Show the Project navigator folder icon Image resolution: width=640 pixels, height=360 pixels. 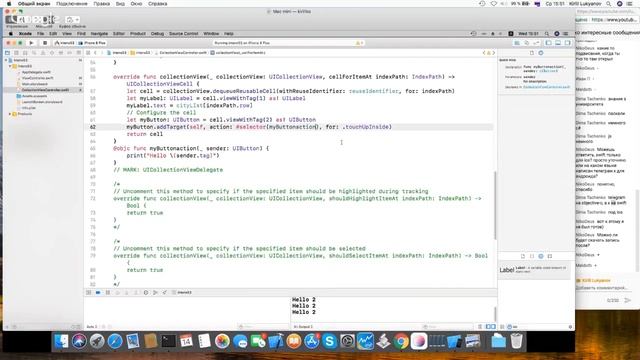click(x=7, y=53)
